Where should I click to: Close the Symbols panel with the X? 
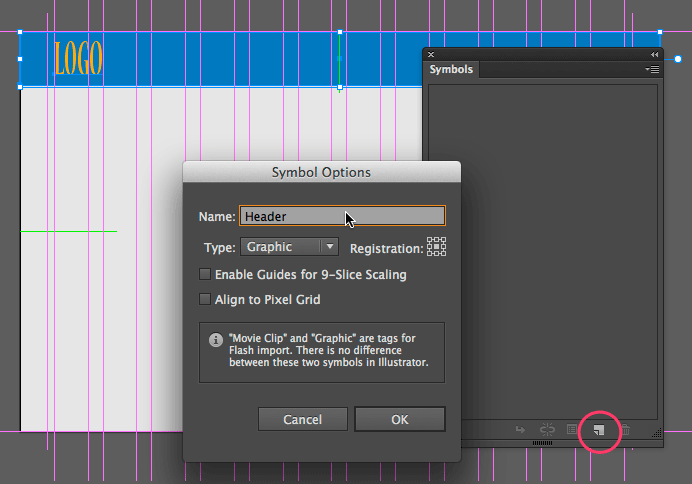point(431,54)
